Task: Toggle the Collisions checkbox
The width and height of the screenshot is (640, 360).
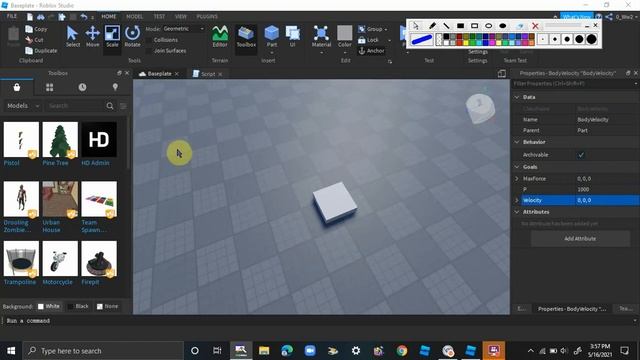Action: coord(149,40)
